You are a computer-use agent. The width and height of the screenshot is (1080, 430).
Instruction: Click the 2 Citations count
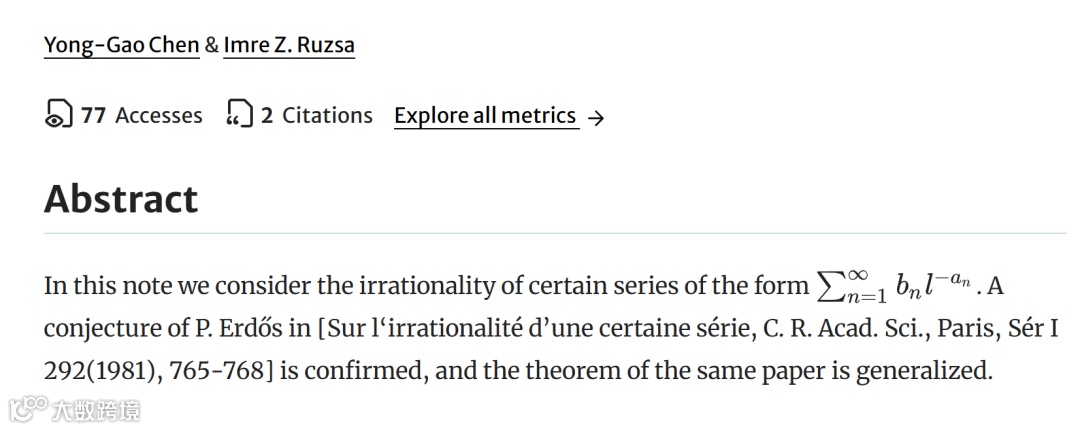tap(316, 116)
